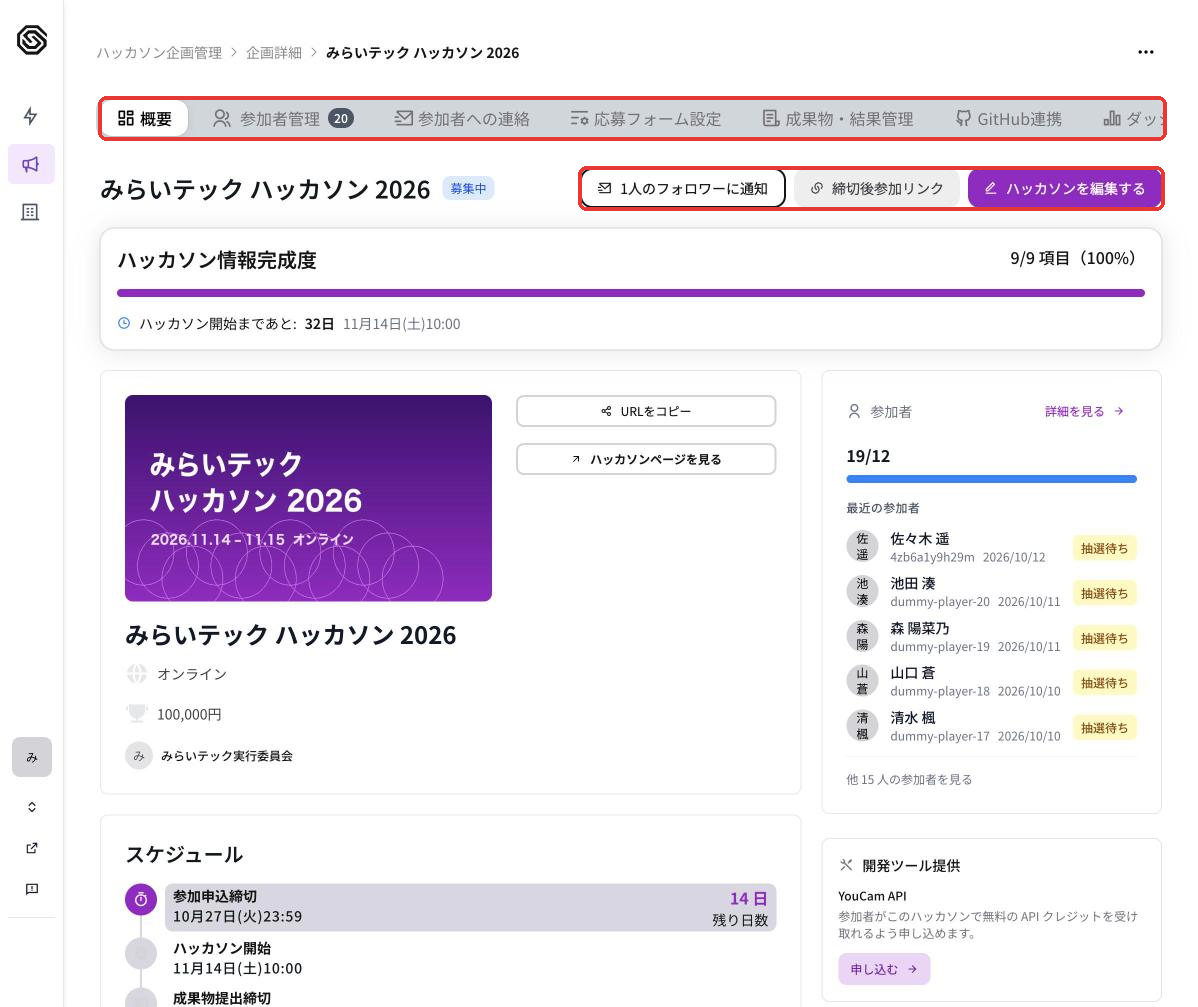Screen dimensions: 1198x1007
Task: Click 抽選待ち badge for 佐々木 遥
Action: click(x=1104, y=548)
